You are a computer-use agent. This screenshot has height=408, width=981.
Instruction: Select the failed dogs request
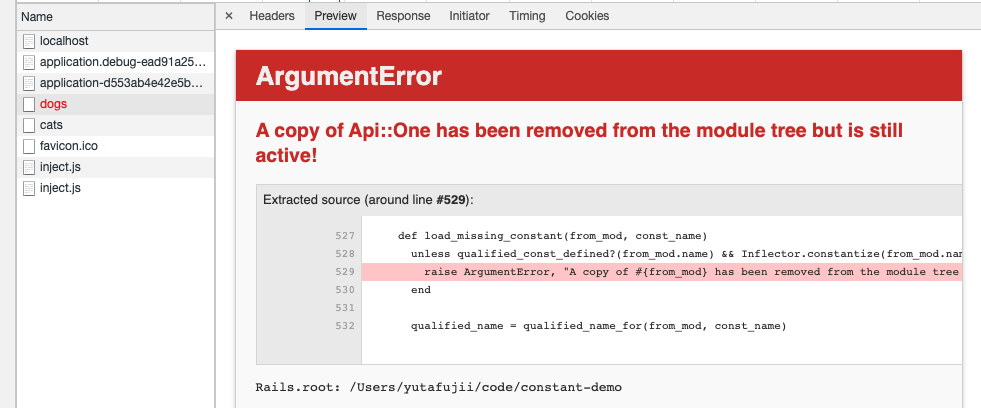pyautogui.click(x=116, y=104)
